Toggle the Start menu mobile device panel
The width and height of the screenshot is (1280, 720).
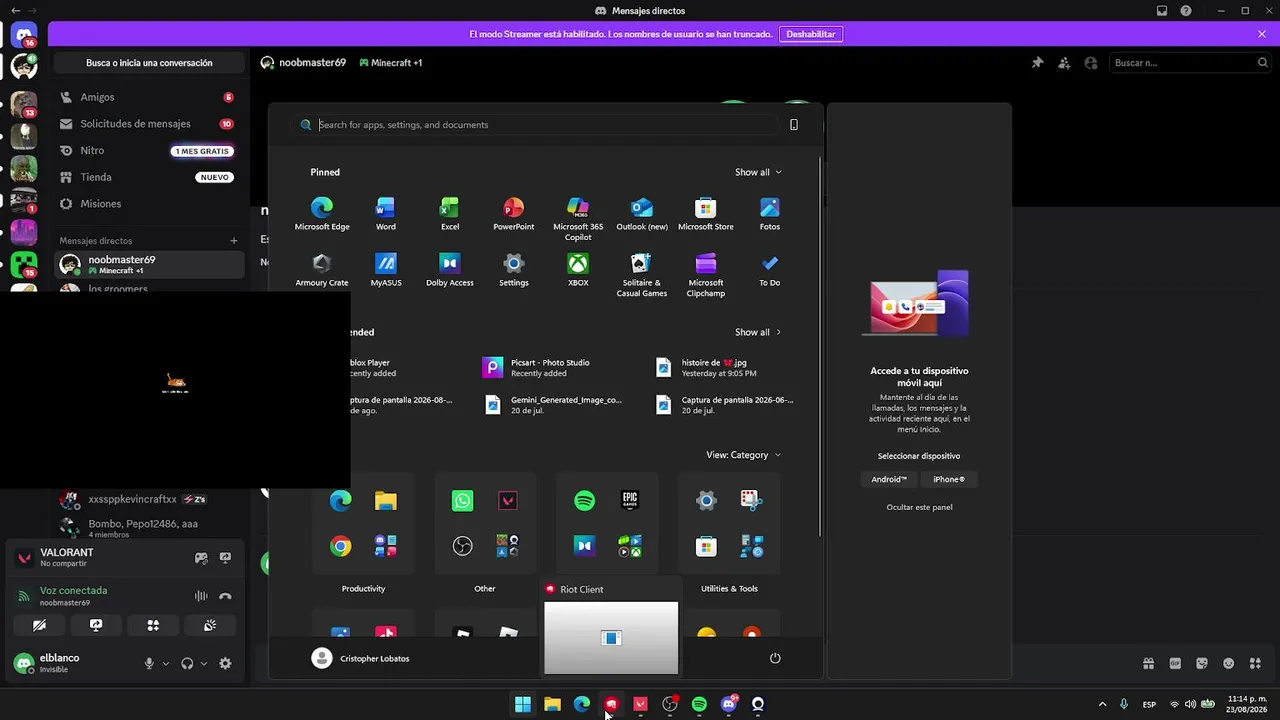(794, 125)
